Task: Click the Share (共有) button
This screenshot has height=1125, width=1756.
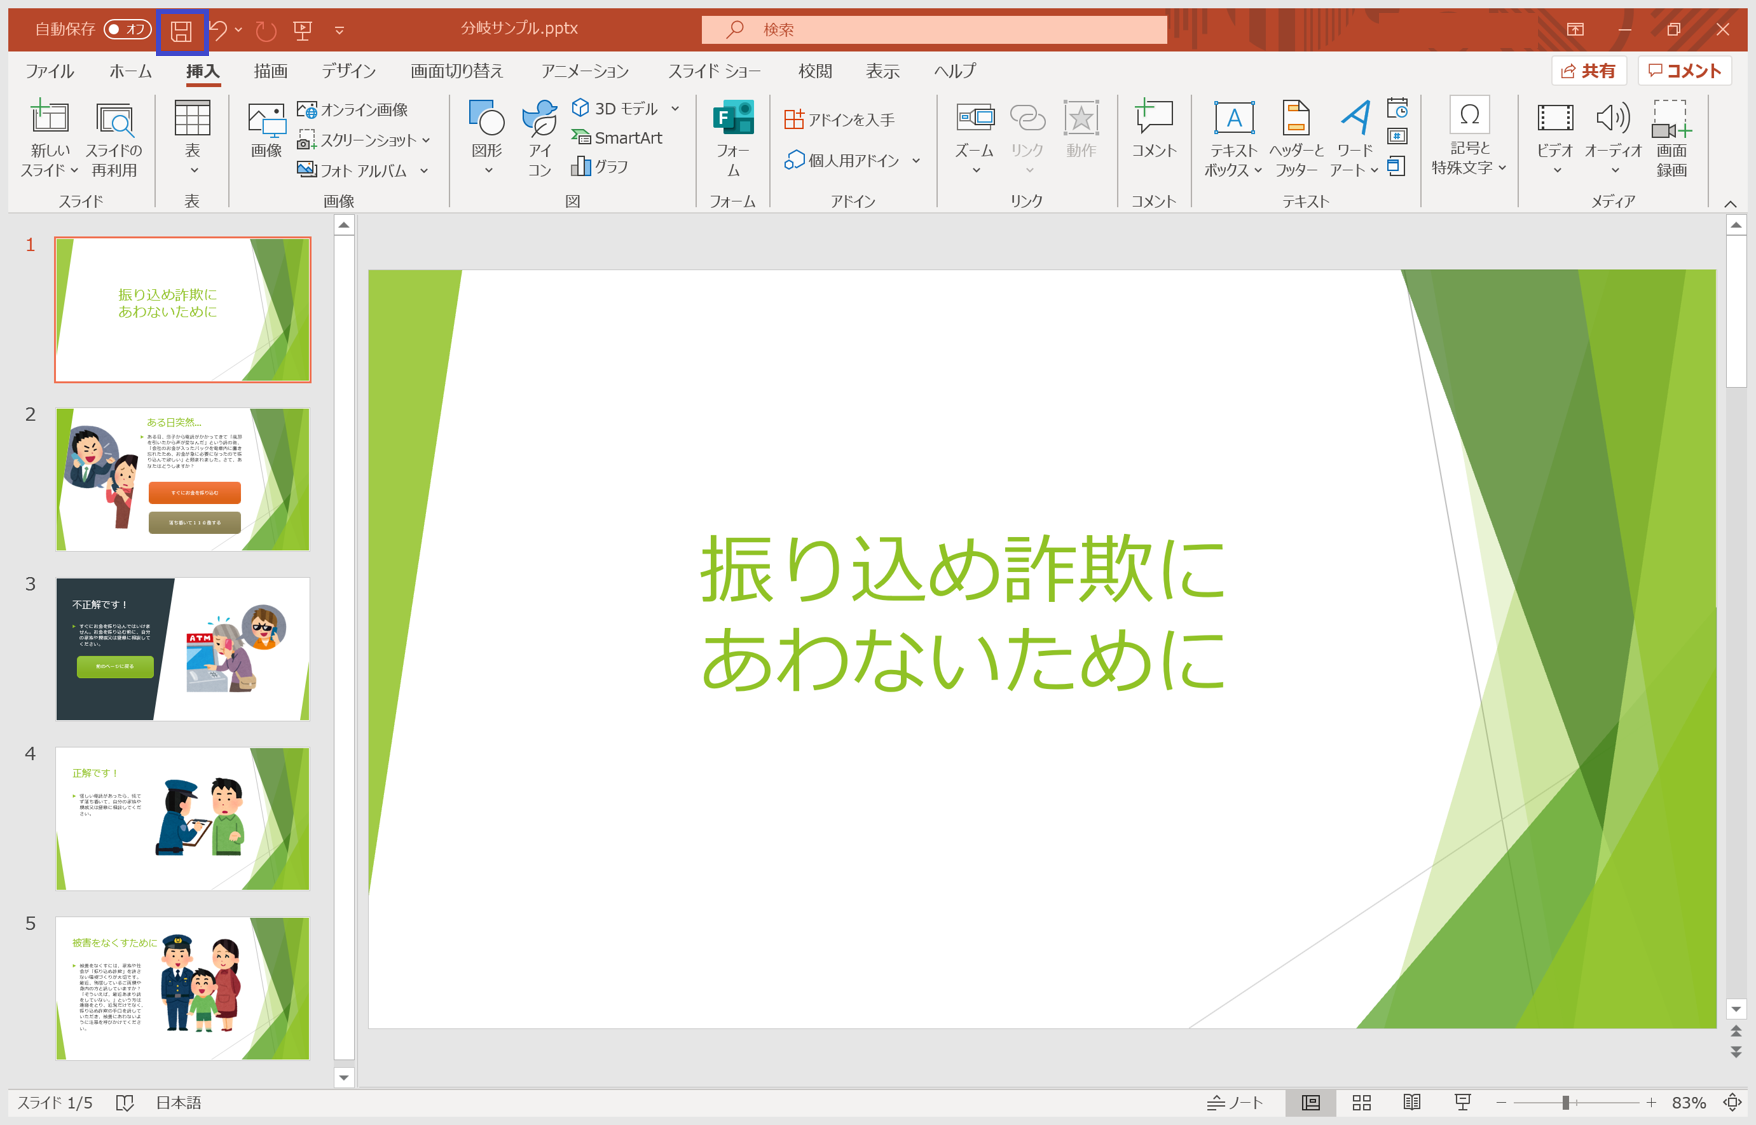Action: [x=1589, y=71]
